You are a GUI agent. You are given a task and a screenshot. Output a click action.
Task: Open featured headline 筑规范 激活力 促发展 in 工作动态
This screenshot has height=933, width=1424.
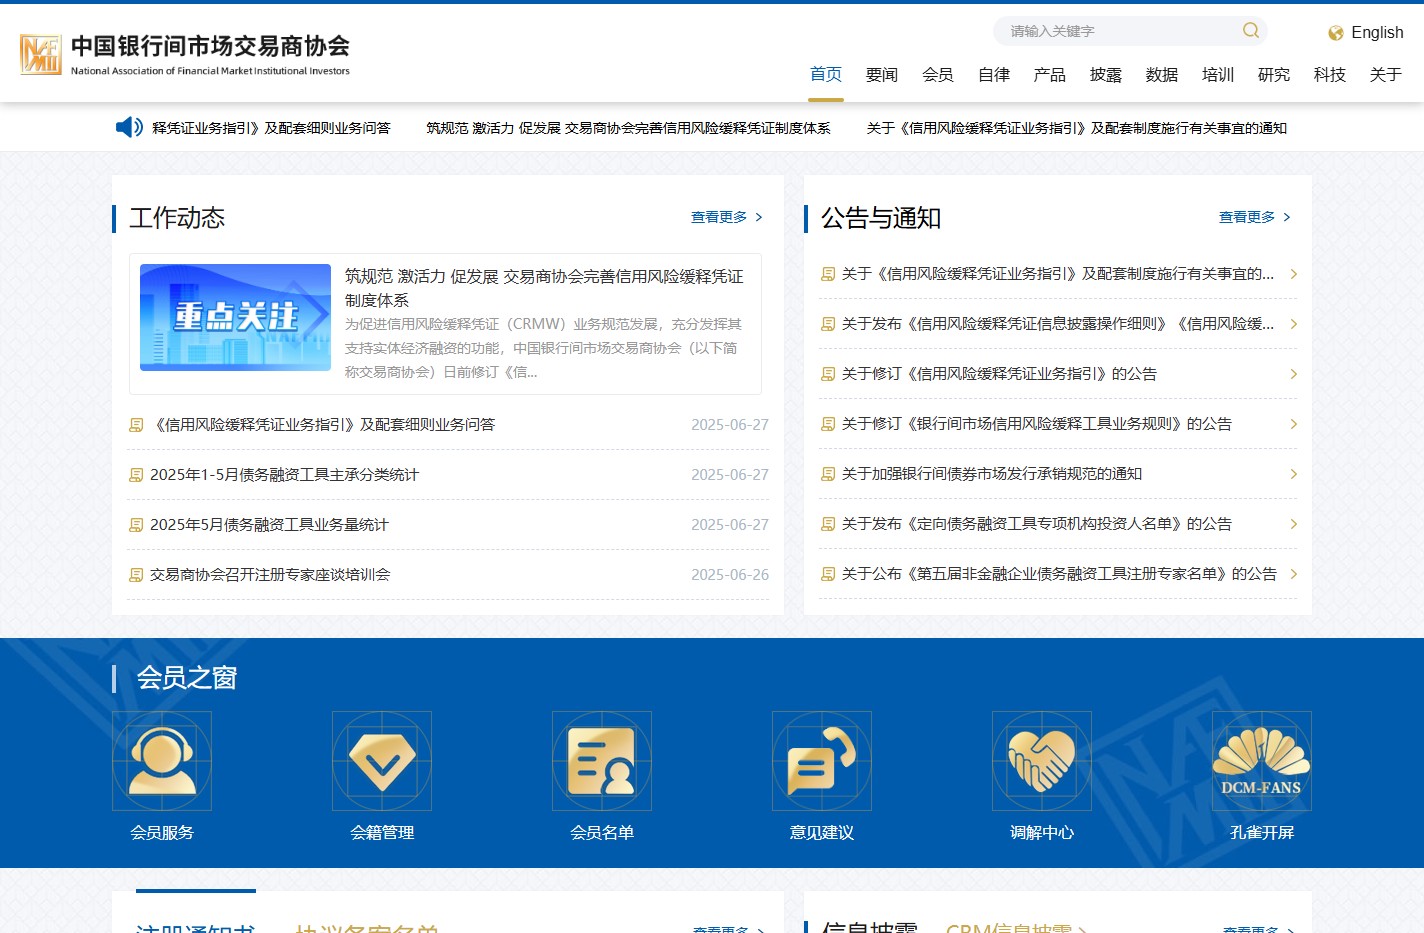(544, 288)
